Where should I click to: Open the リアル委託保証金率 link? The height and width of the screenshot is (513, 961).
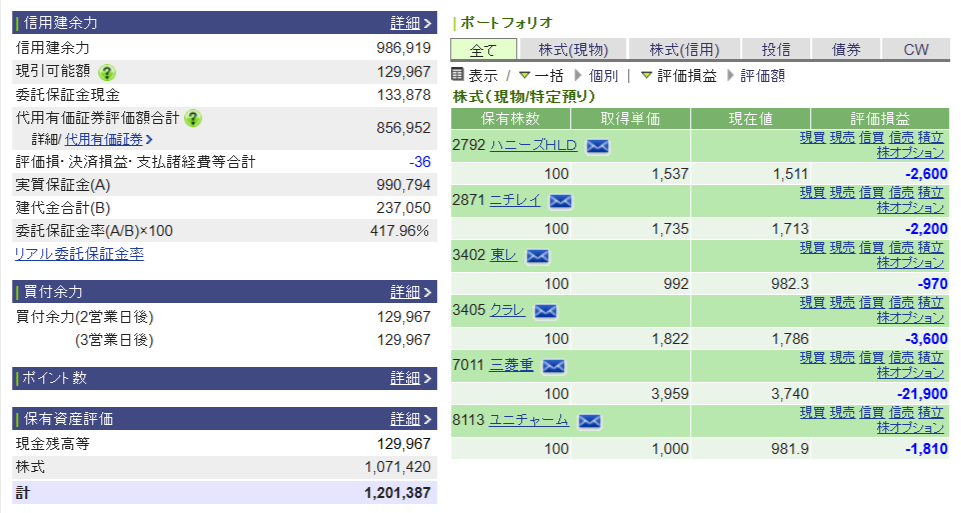tap(79, 254)
